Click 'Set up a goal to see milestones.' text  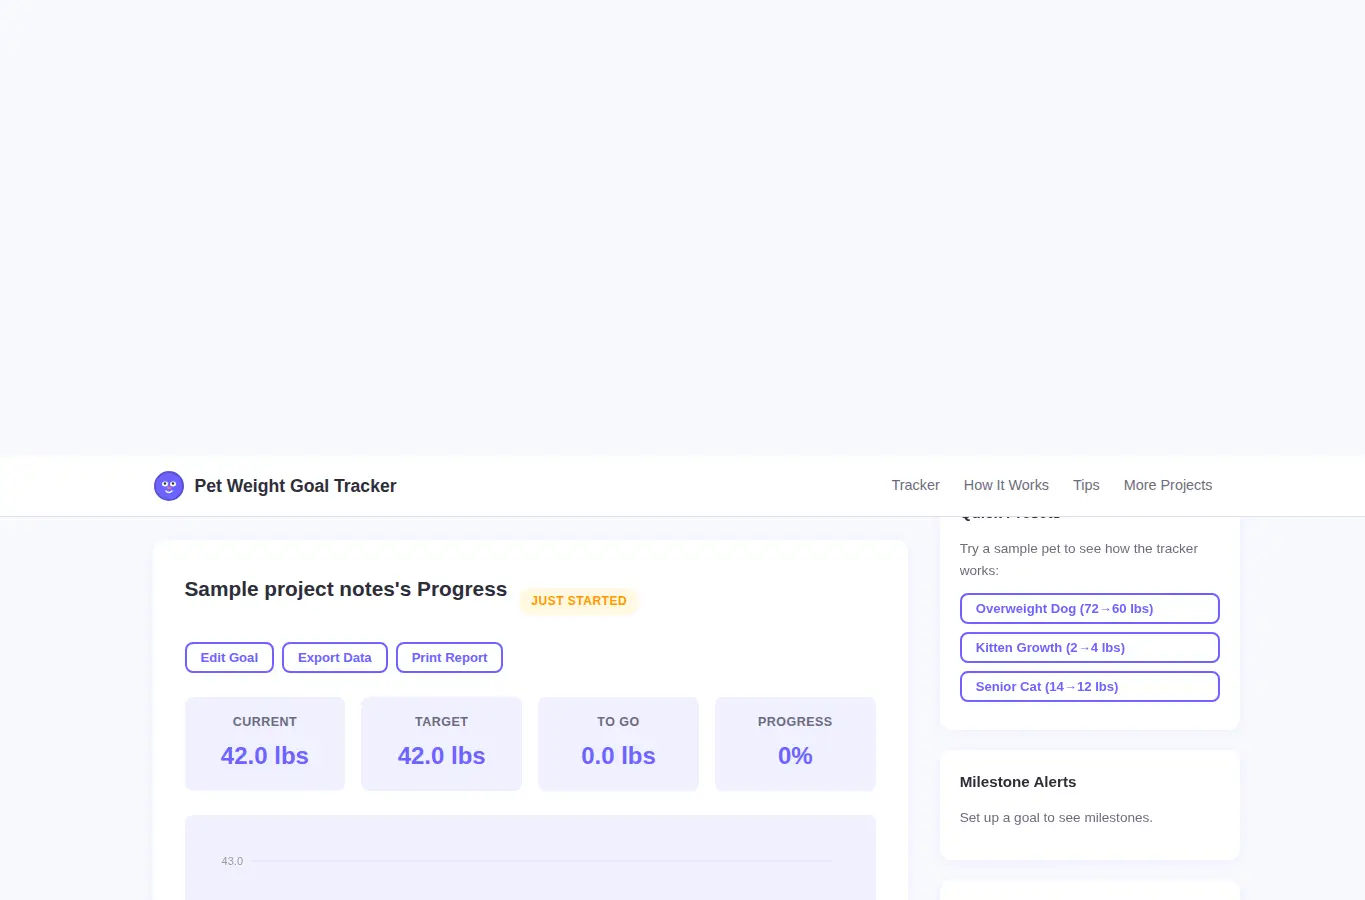[1056, 818]
